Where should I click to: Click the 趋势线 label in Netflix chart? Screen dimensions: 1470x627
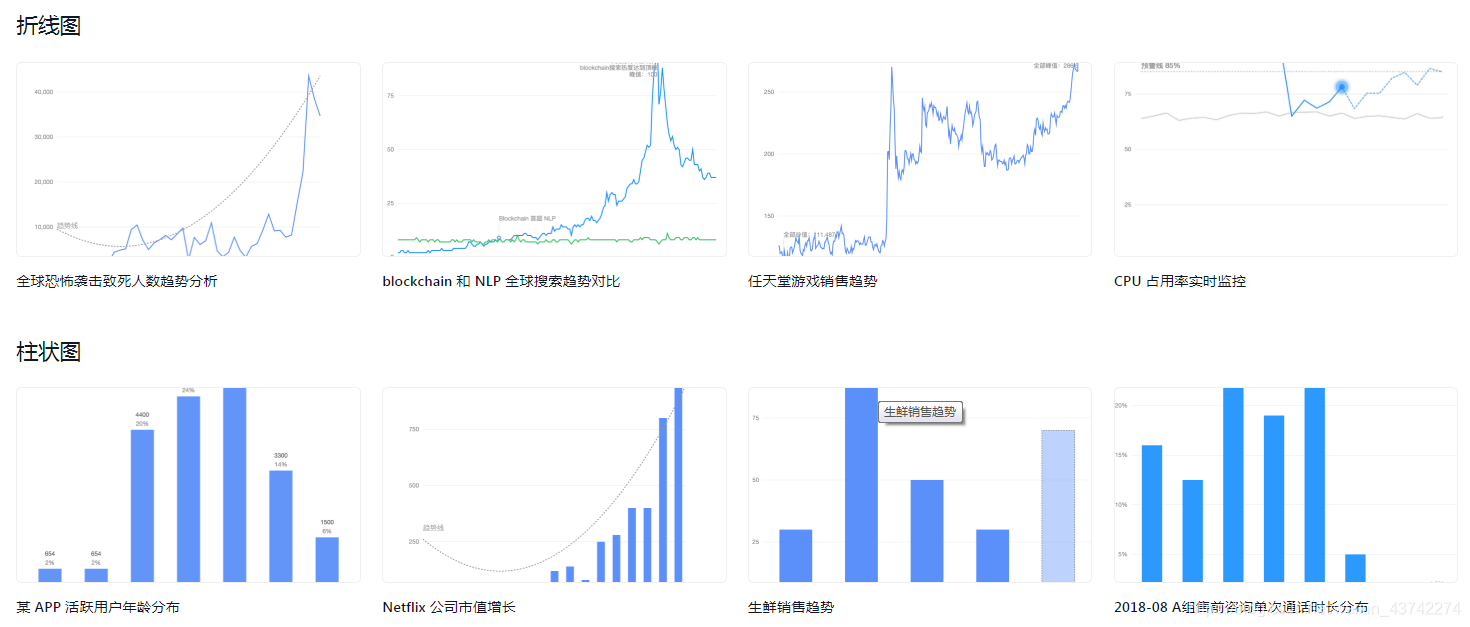pos(433,528)
